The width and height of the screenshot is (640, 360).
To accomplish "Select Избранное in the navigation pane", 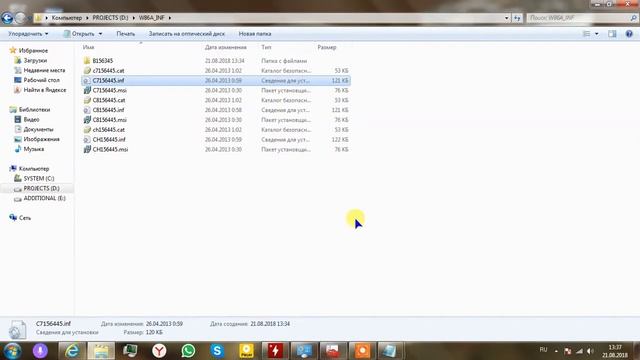I will click(33, 51).
